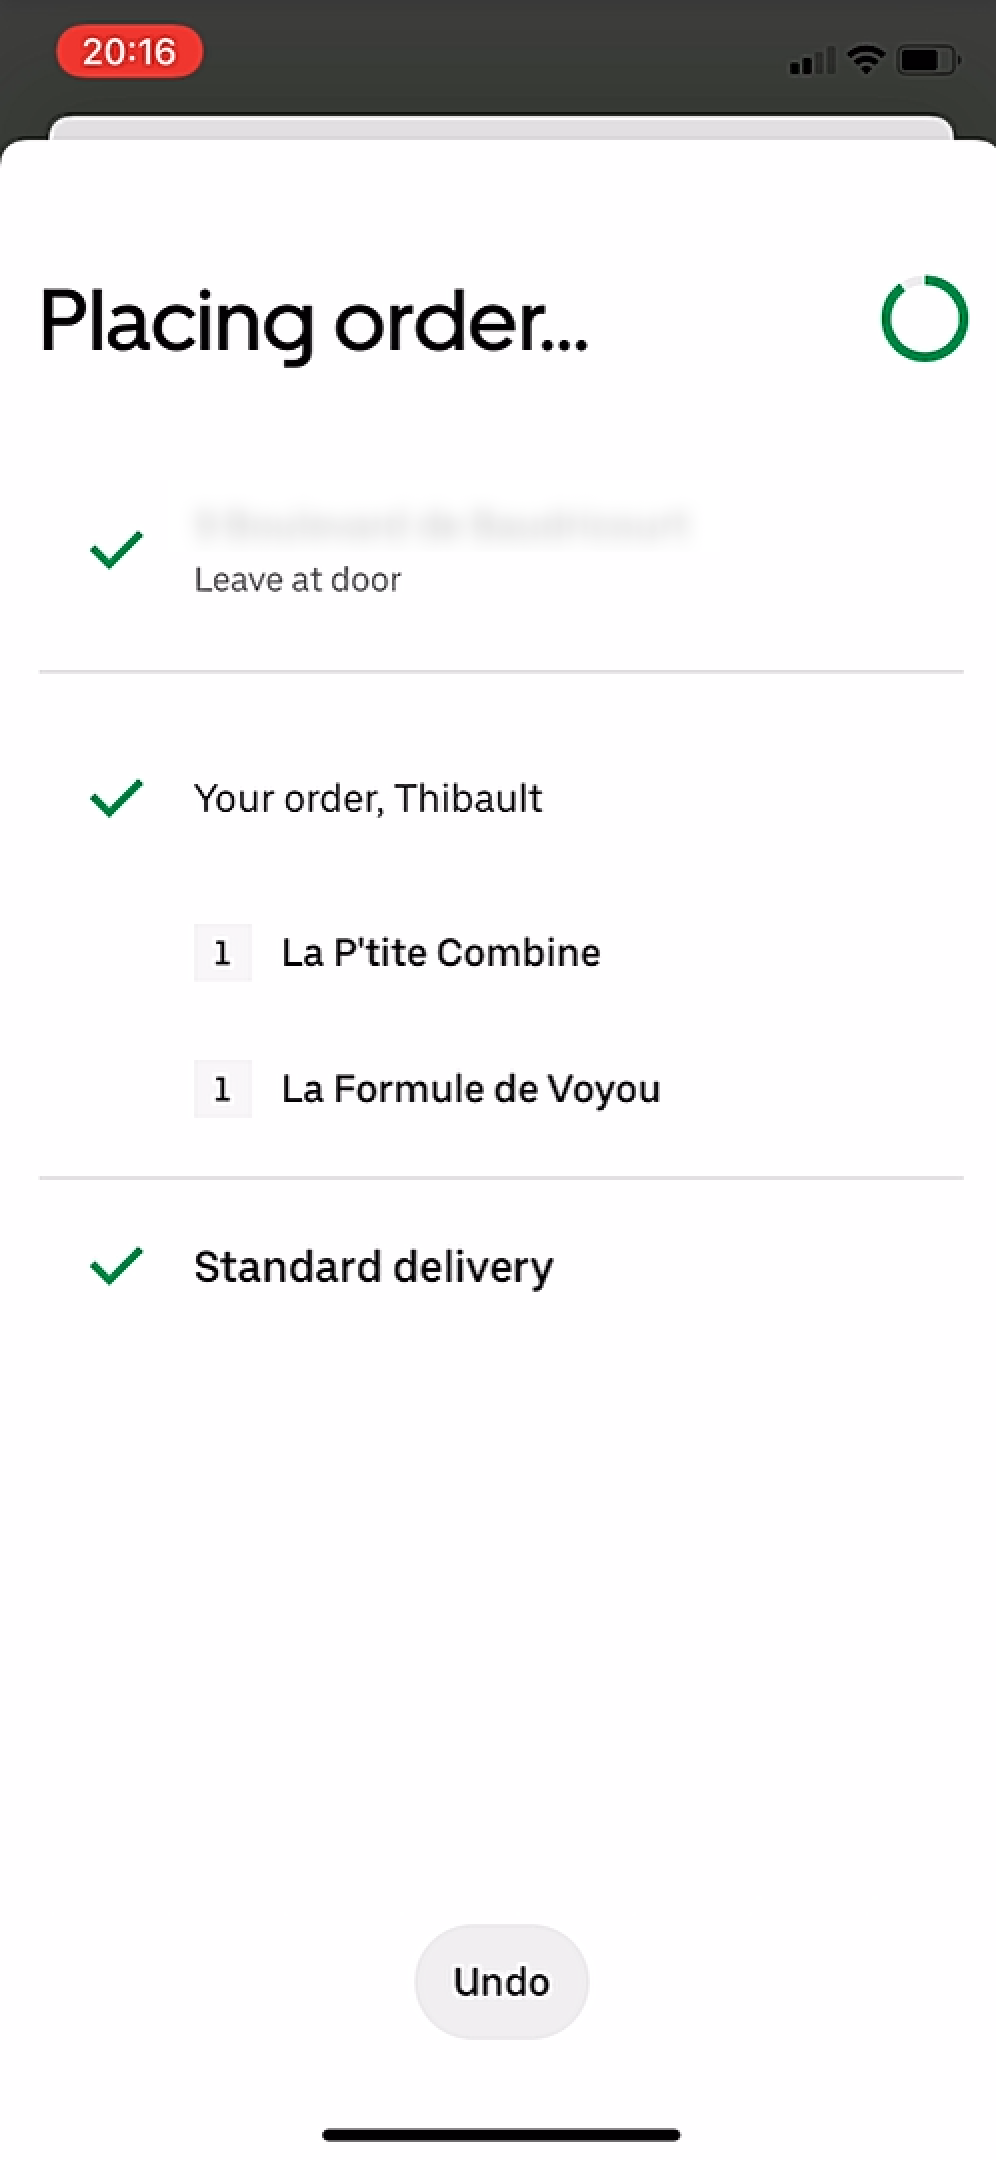The width and height of the screenshot is (996, 2160).
Task: Click the Wi-Fi icon in the status bar
Action: pyautogui.click(x=866, y=60)
